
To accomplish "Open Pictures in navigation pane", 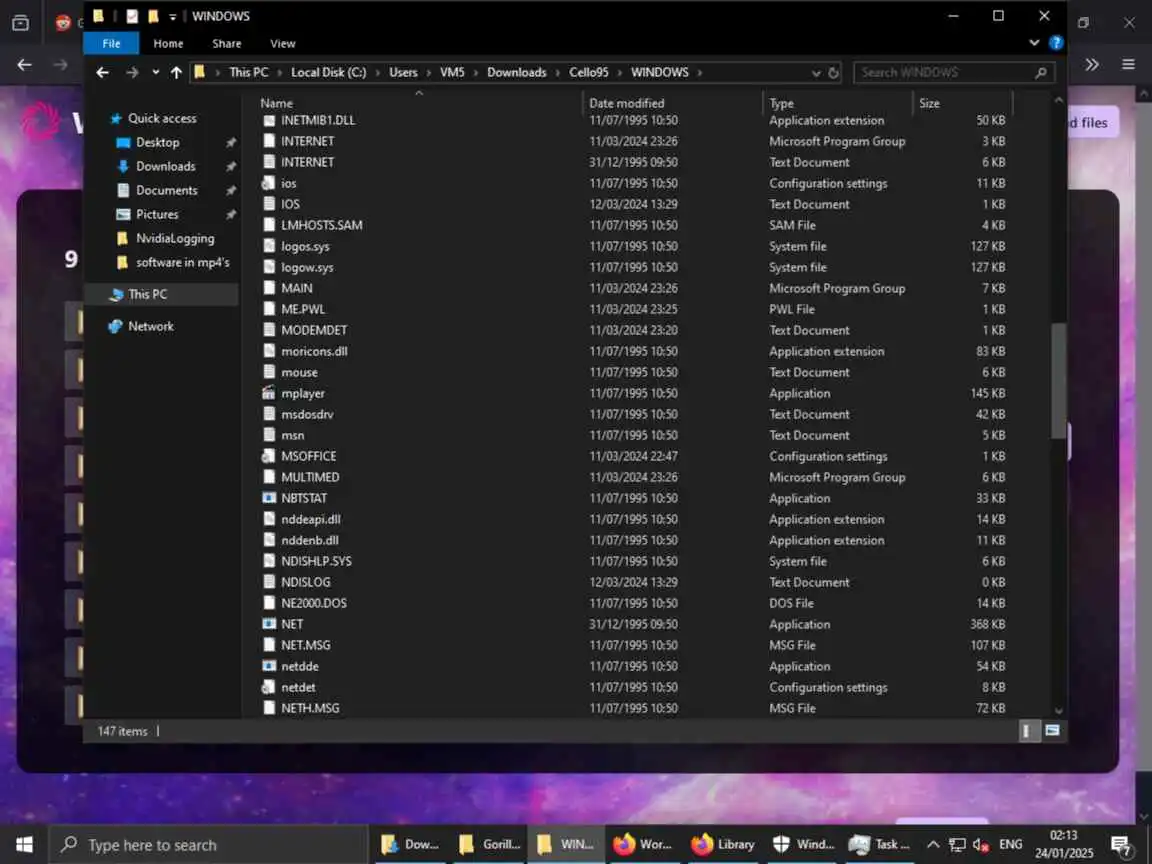I will 156,215.
